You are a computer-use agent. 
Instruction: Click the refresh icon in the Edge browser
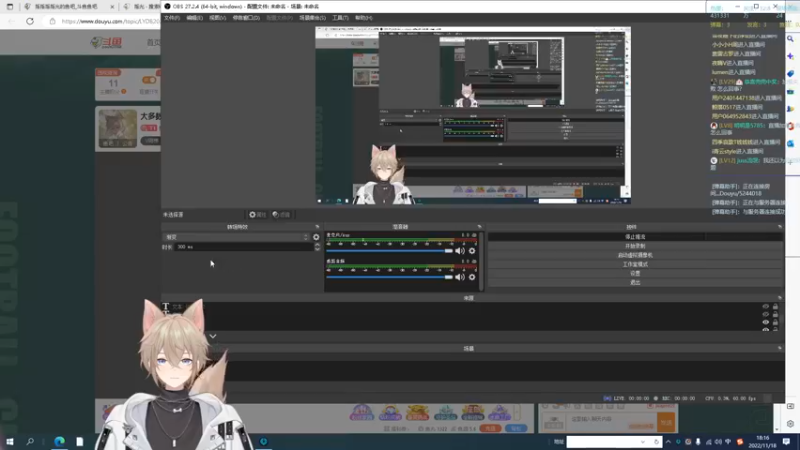tap(30, 21)
